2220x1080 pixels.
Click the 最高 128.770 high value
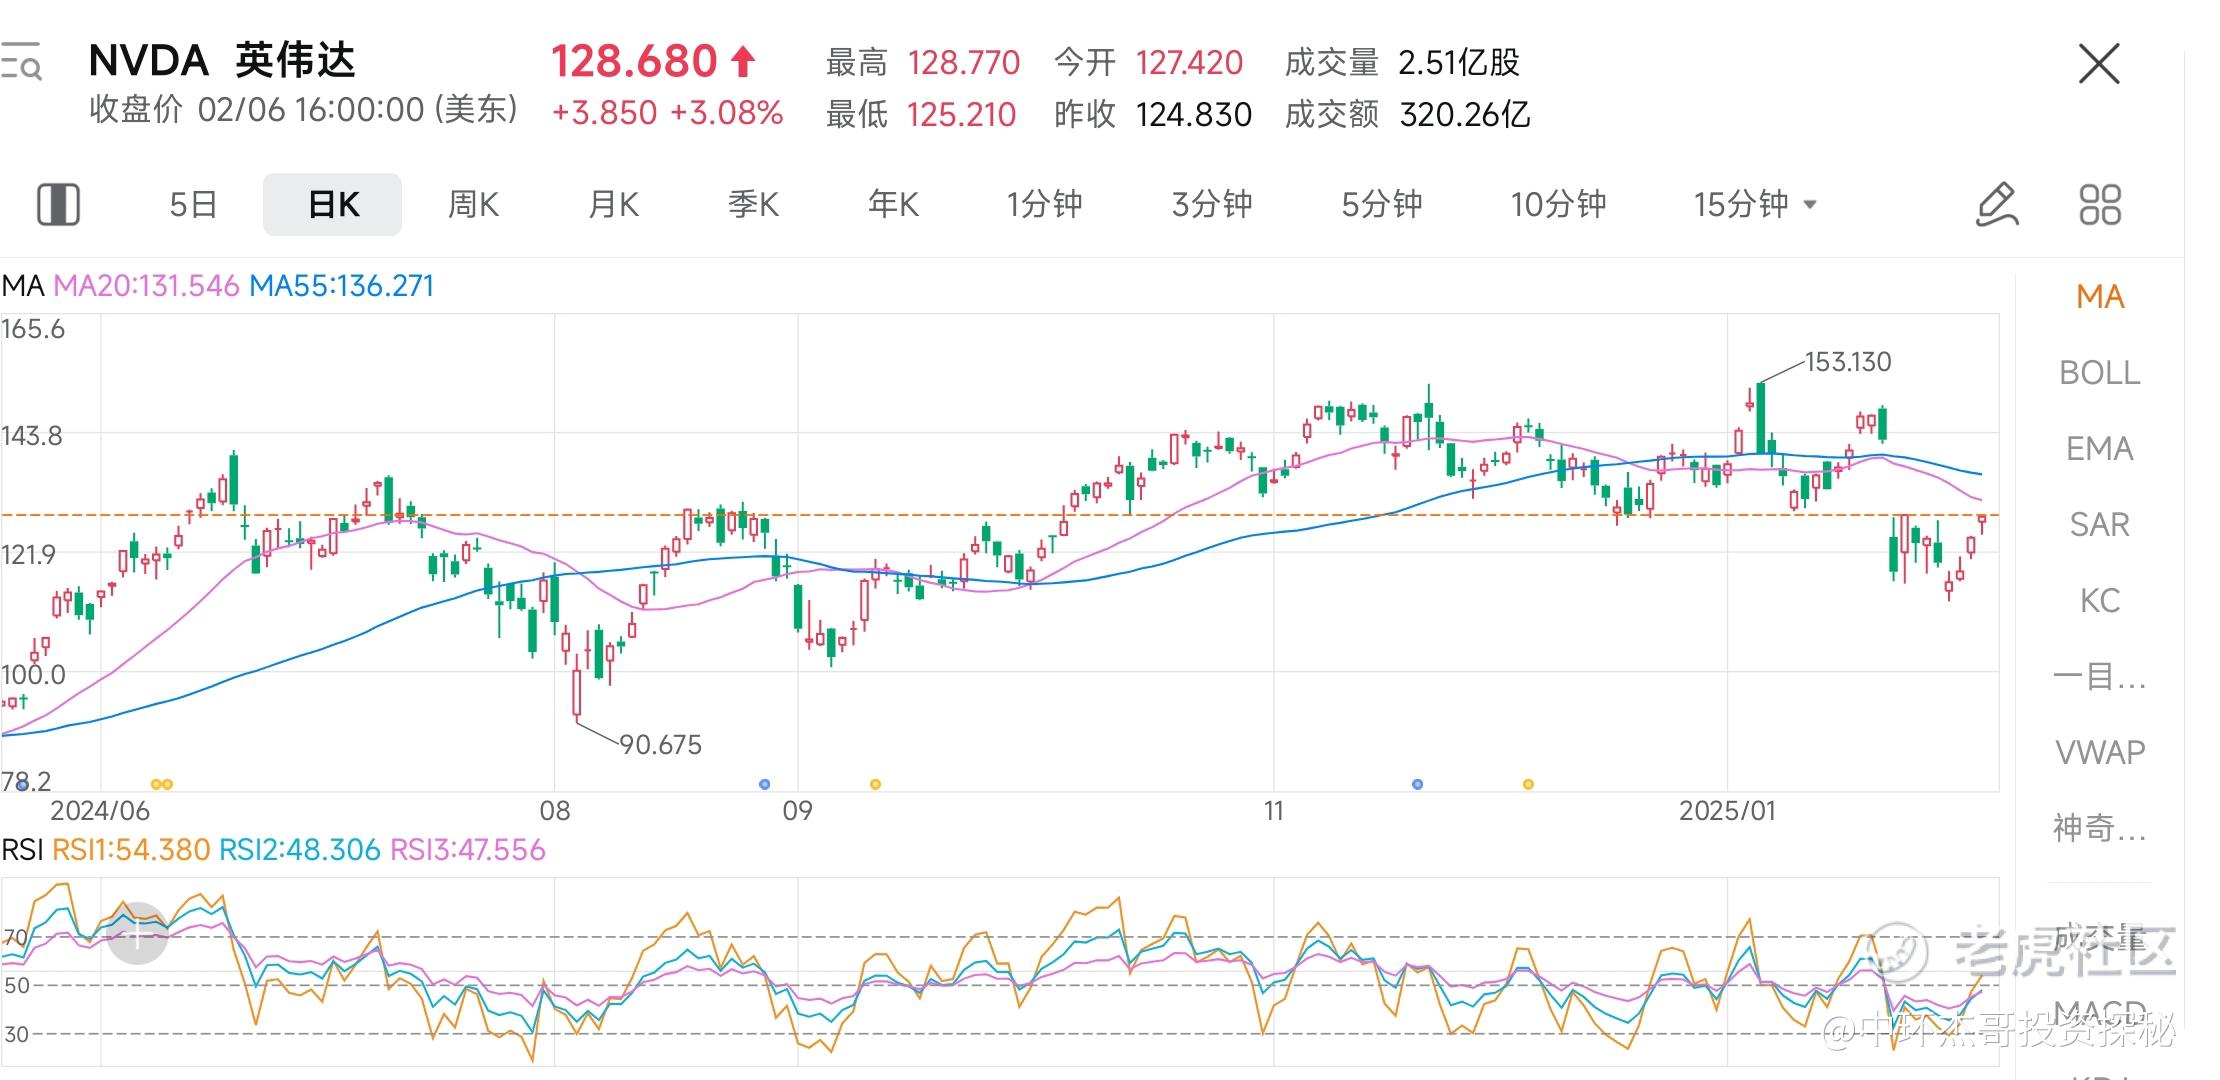922,63
